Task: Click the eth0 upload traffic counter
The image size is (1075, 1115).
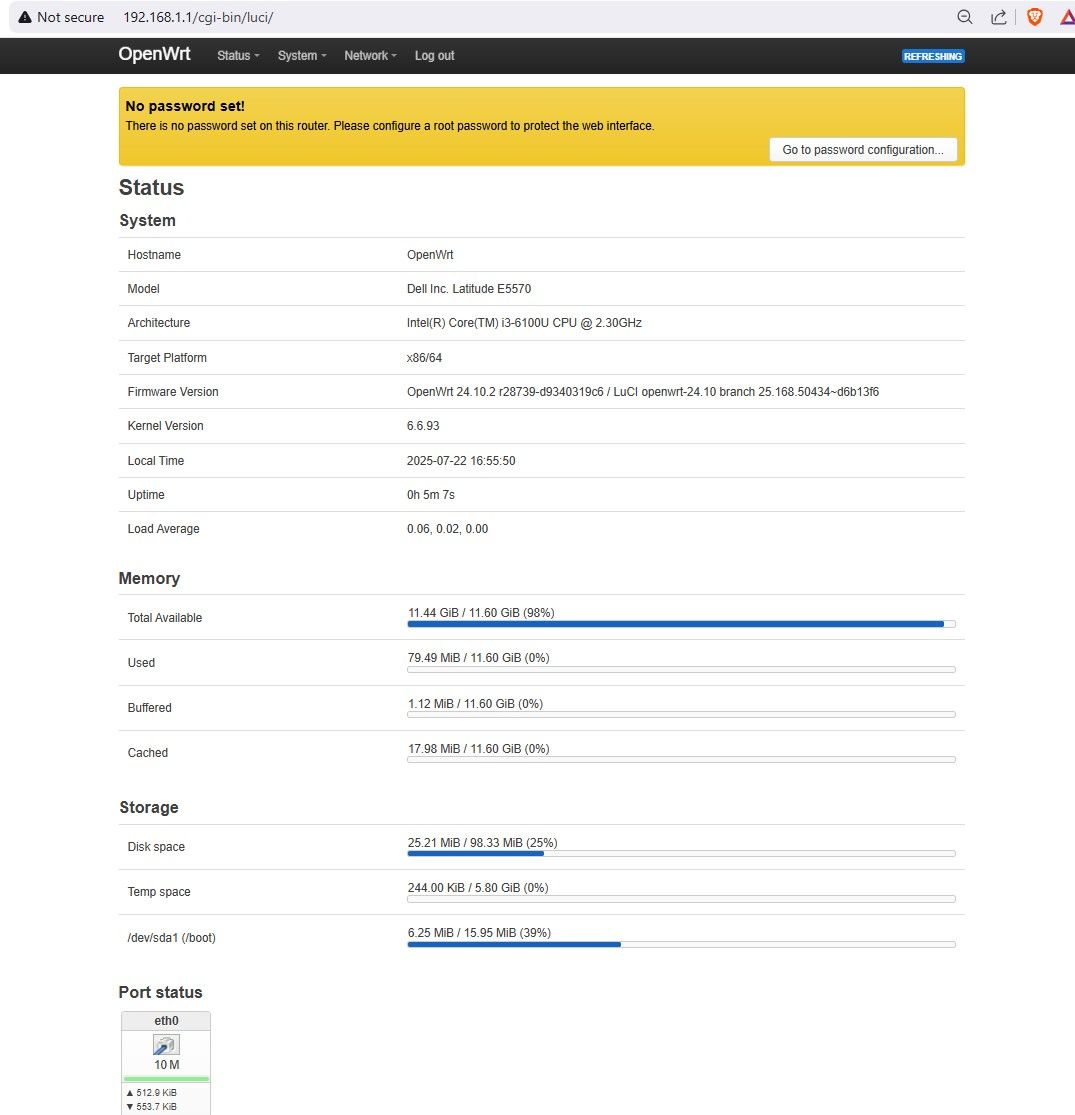Action: 151,1092
